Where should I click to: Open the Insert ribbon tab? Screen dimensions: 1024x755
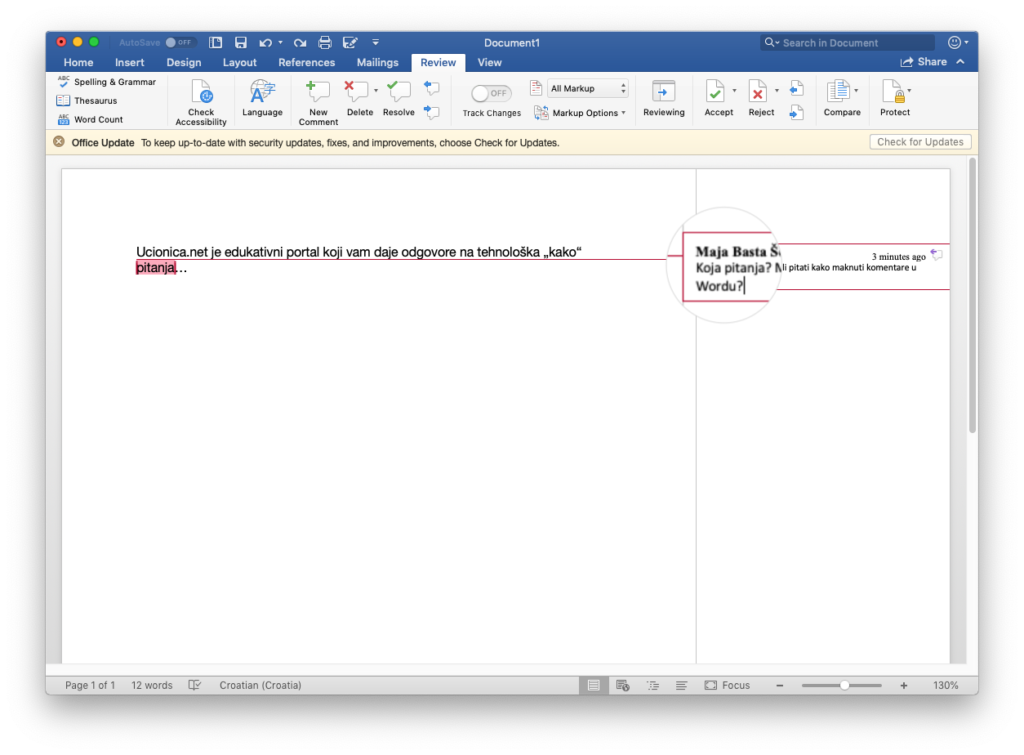(129, 62)
